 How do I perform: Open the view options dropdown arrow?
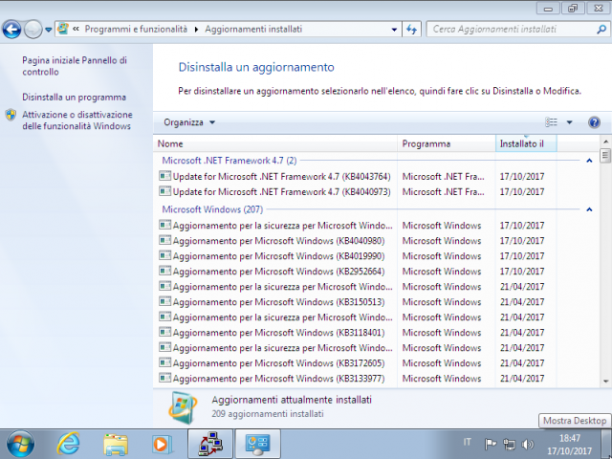click(569, 123)
